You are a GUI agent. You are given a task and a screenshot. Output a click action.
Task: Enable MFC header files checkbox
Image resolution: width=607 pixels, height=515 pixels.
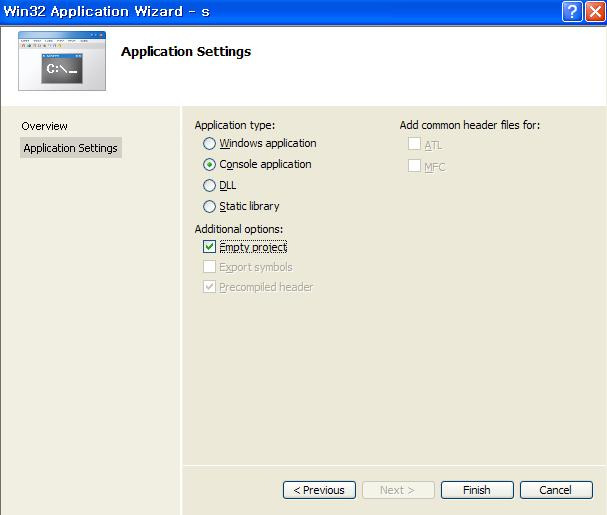point(414,166)
